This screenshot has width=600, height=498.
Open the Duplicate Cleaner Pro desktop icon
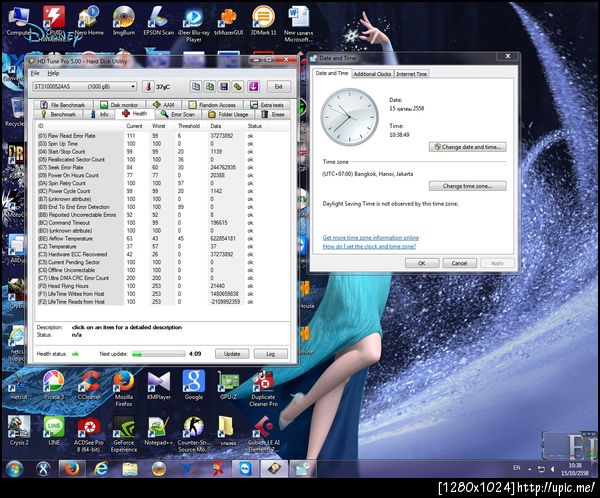[263, 388]
